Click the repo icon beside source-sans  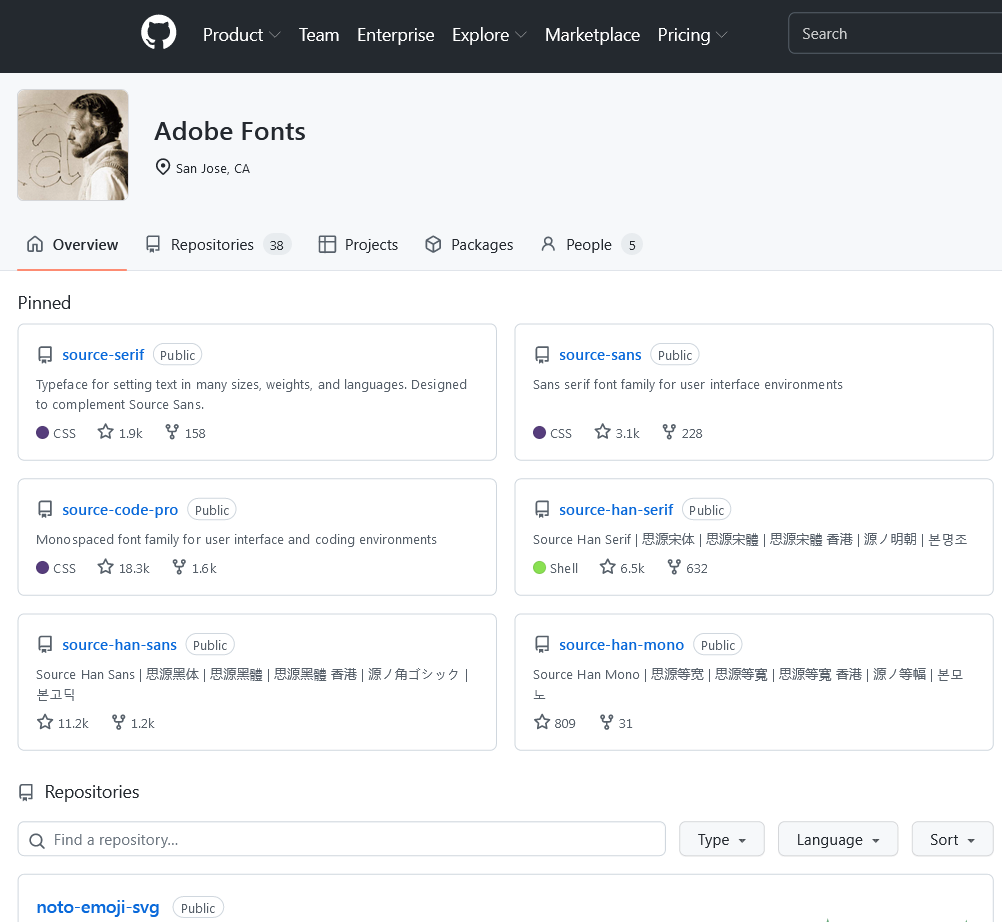[x=542, y=355]
